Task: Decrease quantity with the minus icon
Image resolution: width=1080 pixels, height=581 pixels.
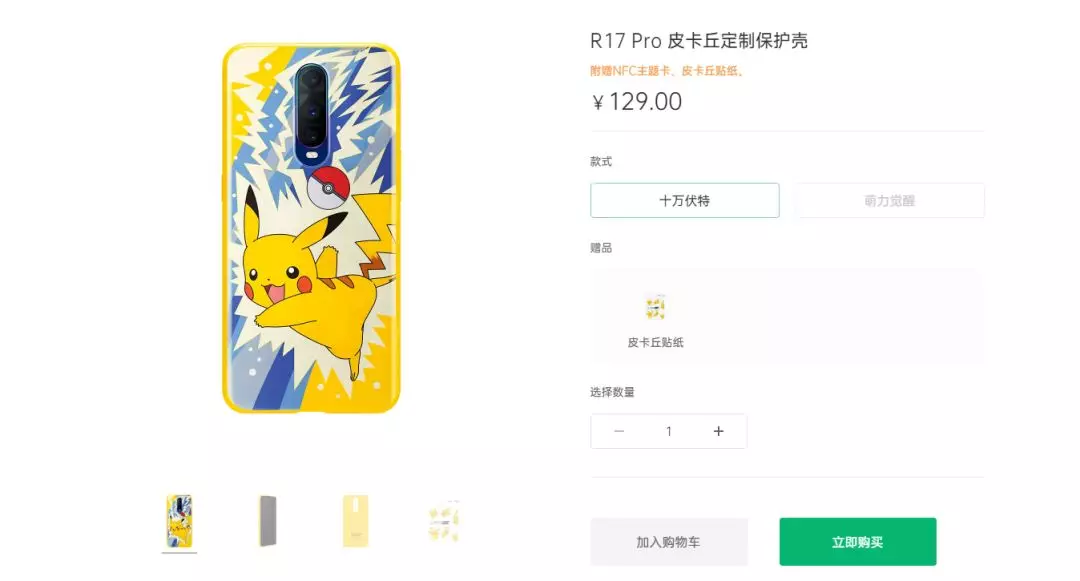Action: click(x=619, y=431)
